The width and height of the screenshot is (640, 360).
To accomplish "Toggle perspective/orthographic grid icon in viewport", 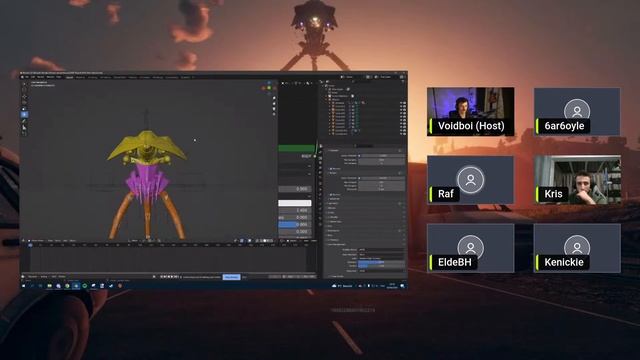I will coord(274,114).
